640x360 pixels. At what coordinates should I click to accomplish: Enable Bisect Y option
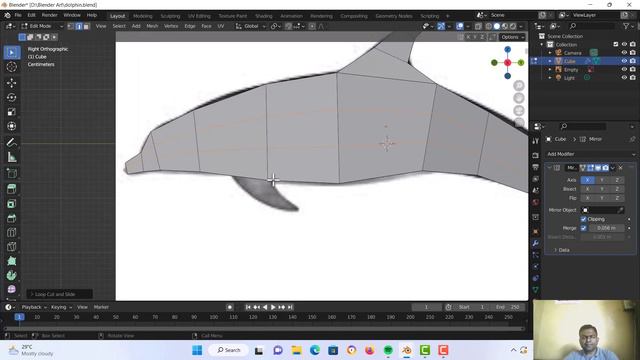[x=602, y=189]
